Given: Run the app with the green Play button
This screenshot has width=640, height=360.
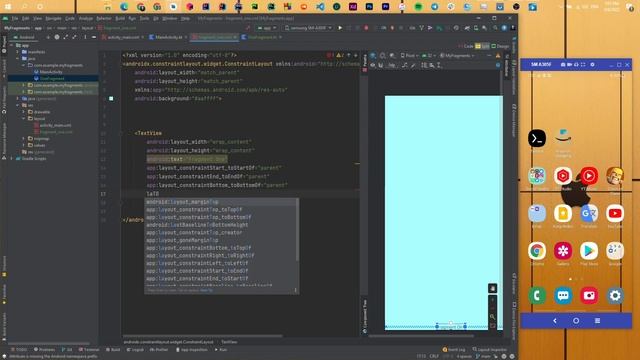Looking at the screenshot, I should tap(340, 28).
